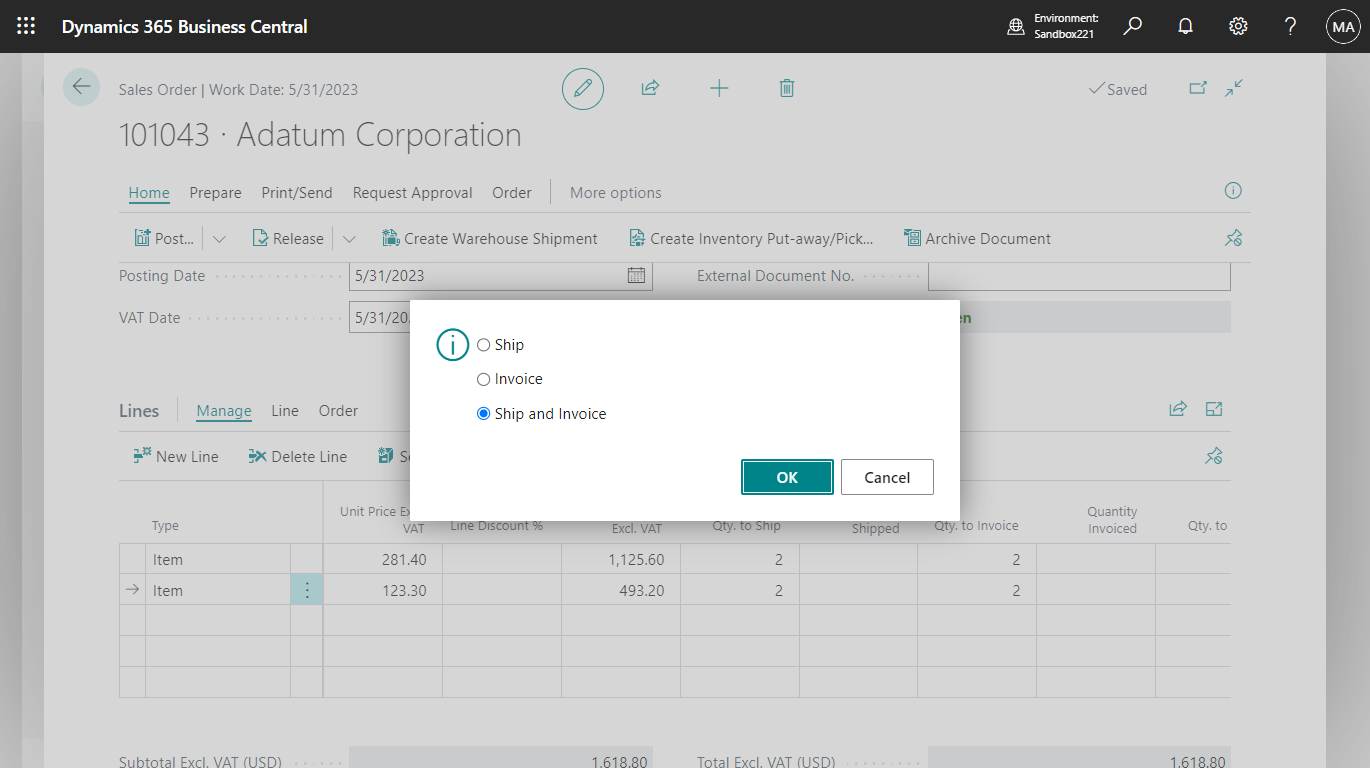The height and width of the screenshot is (768, 1370).
Task: Open the Request Approval menu
Action: tap(412, 192)
